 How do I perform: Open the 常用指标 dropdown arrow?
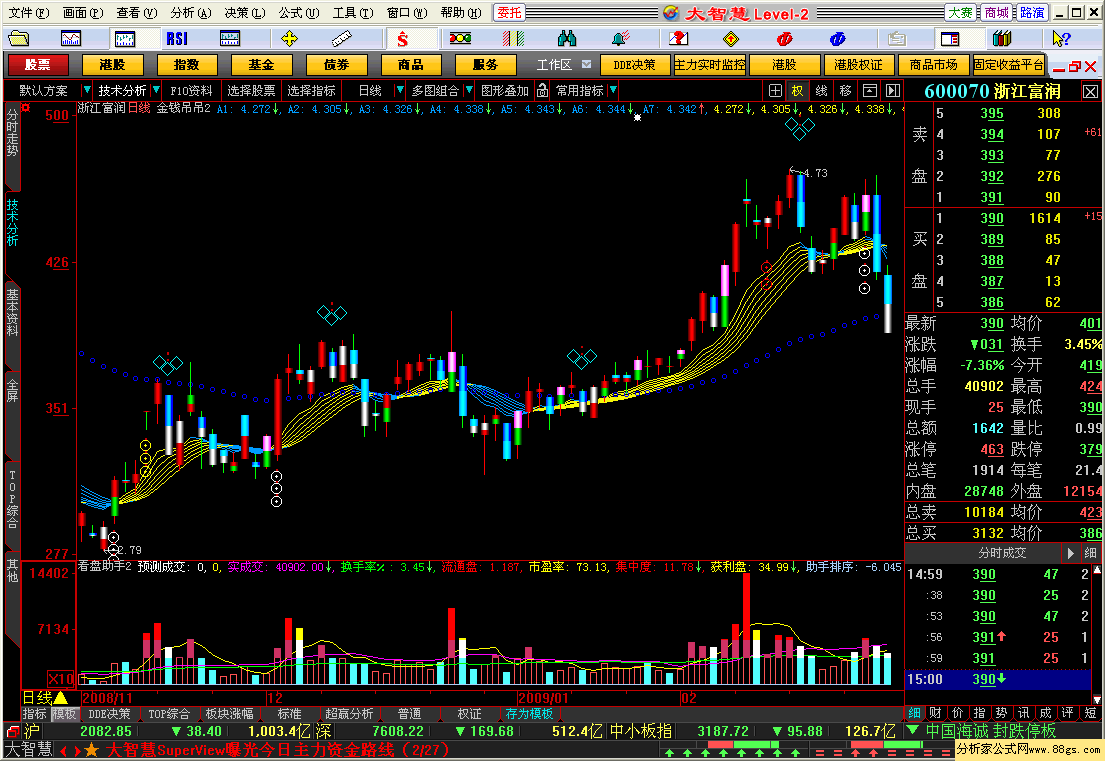click(613, 90)
